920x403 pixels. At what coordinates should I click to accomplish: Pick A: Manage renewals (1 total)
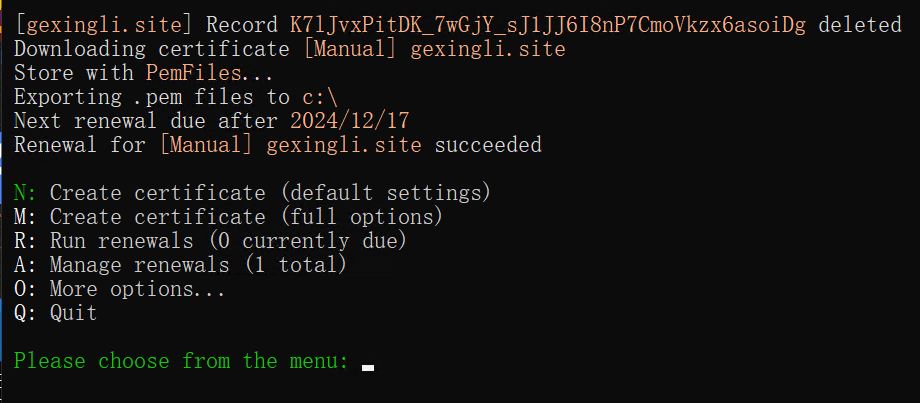coord(180,265)
